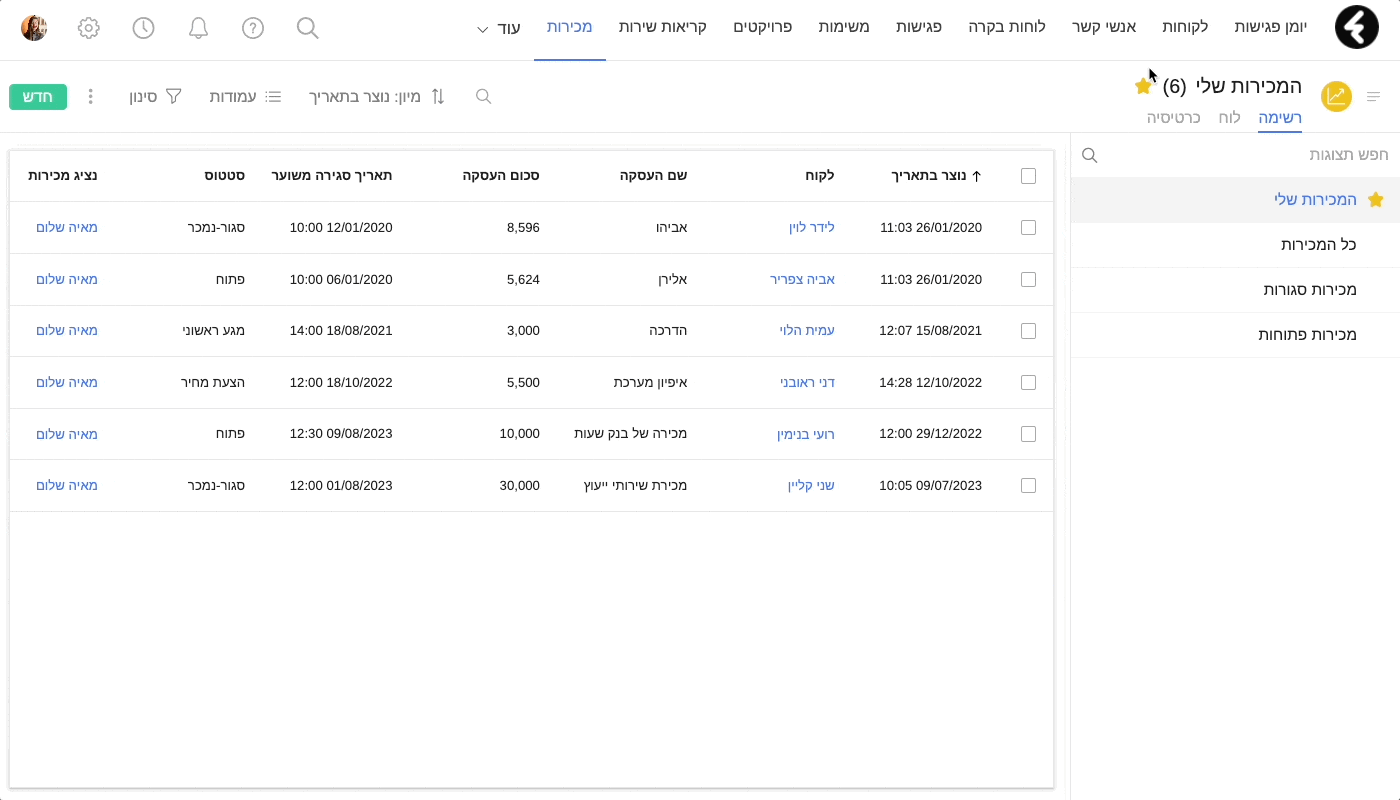
Task: Open customer link רועי בנימין
Action: point(806,434)
